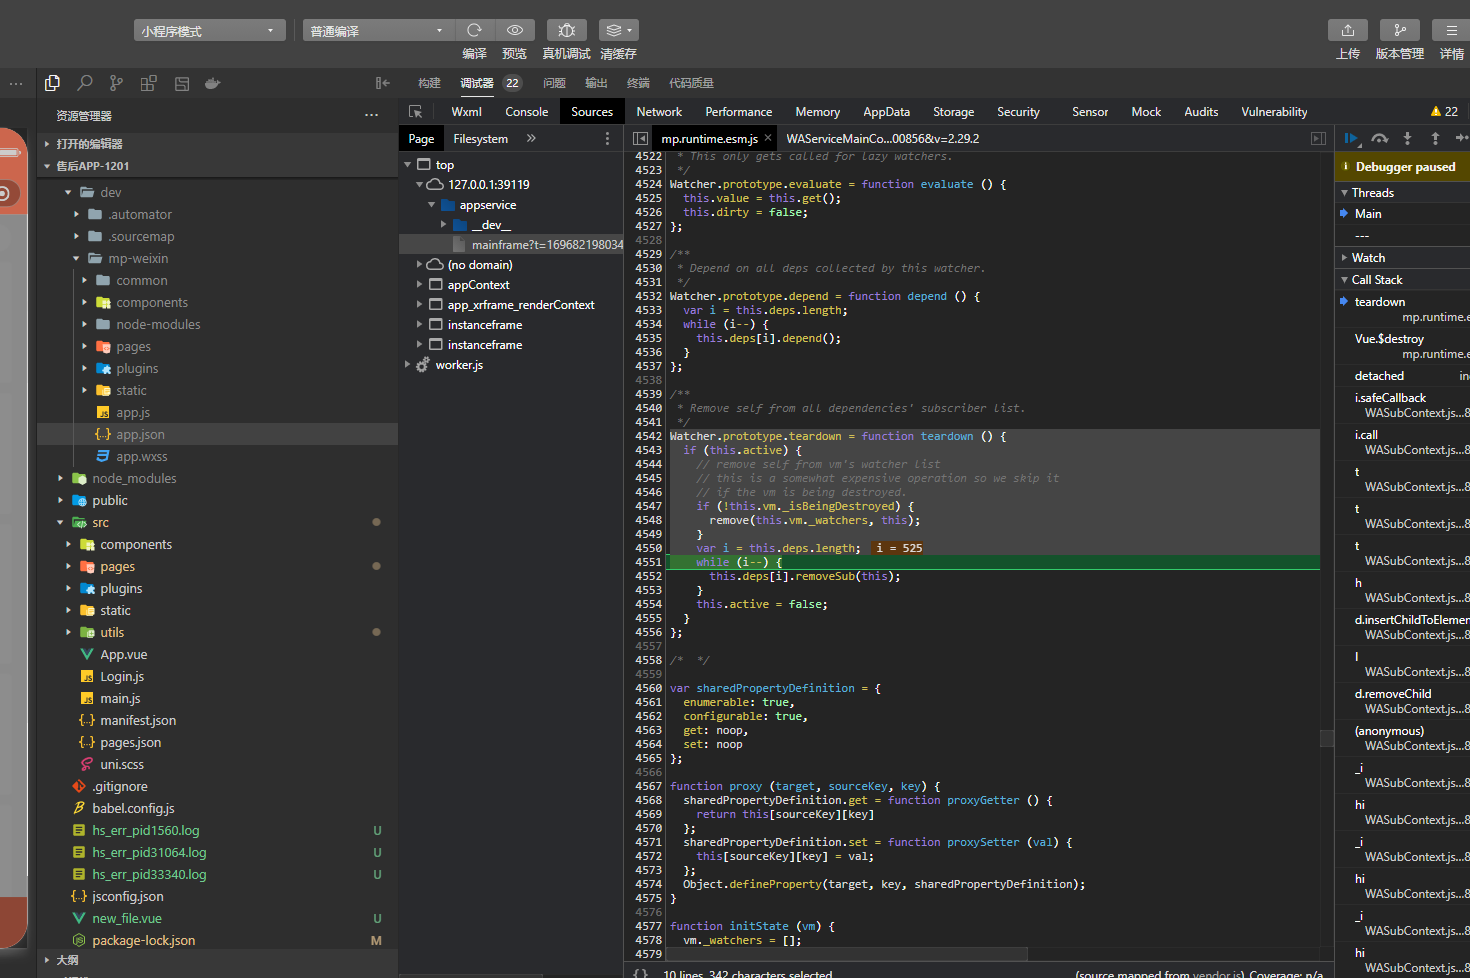Click the compile refresh icon
The width and height of the screenshot is (1470, 978).
pyautogui.click(x=474, y=30)
